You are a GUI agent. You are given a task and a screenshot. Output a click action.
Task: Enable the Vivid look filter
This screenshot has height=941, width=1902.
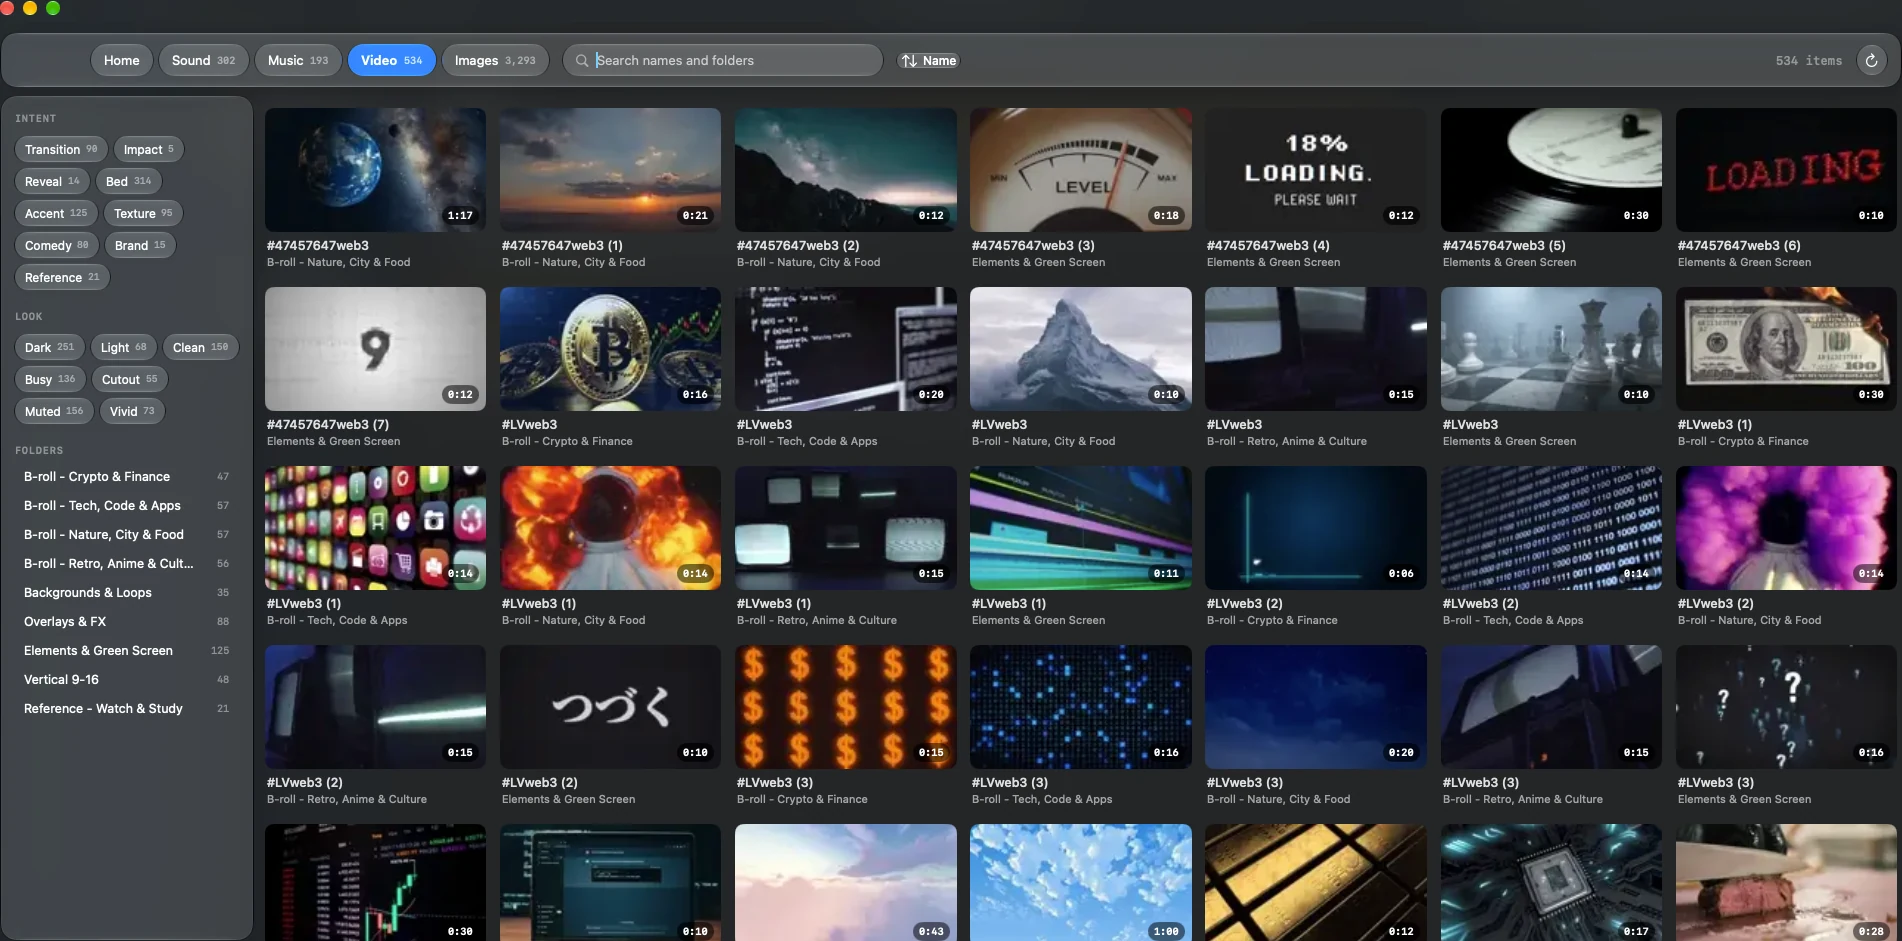pos(132,411)
